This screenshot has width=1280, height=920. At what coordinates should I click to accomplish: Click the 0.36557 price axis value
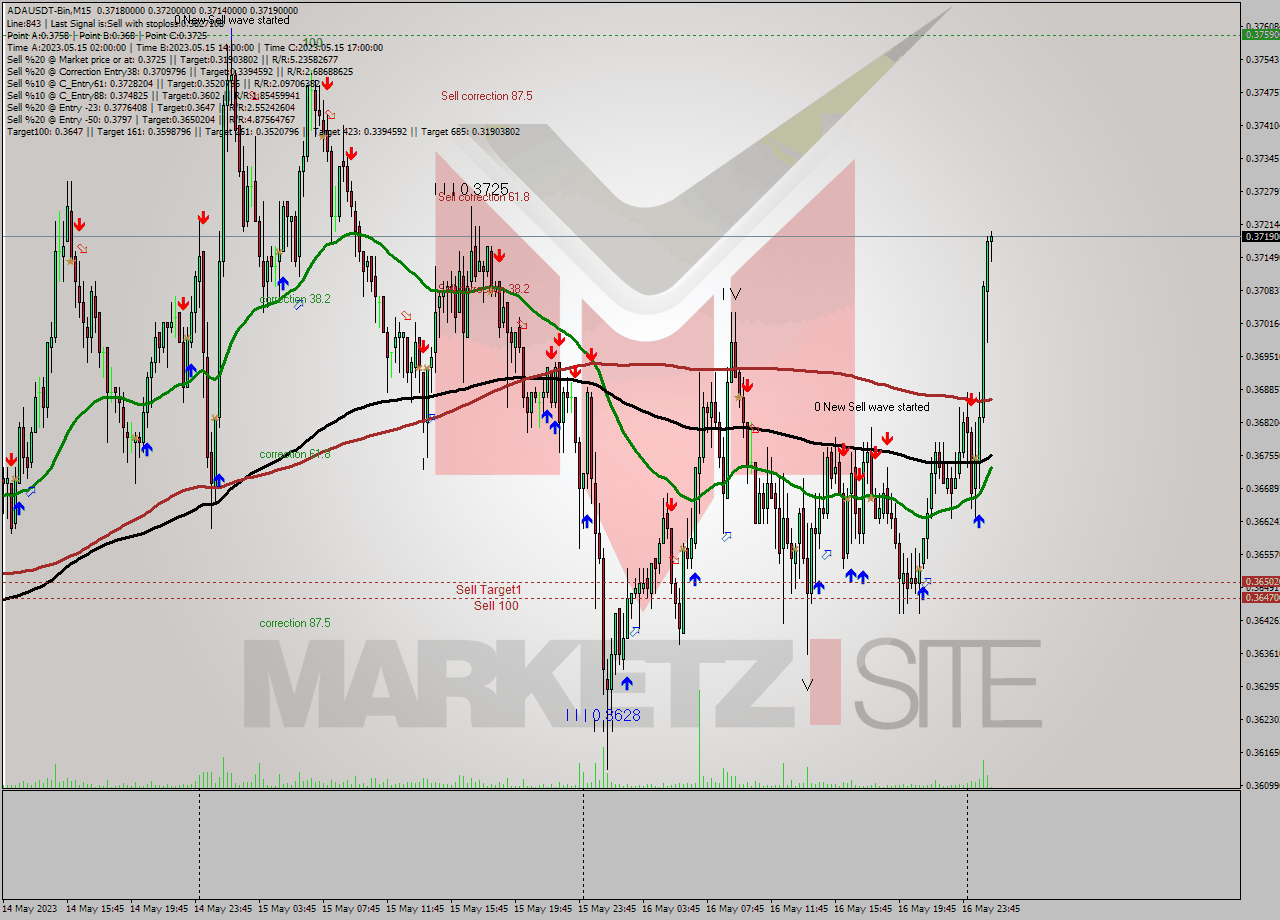coord(1261,555)
